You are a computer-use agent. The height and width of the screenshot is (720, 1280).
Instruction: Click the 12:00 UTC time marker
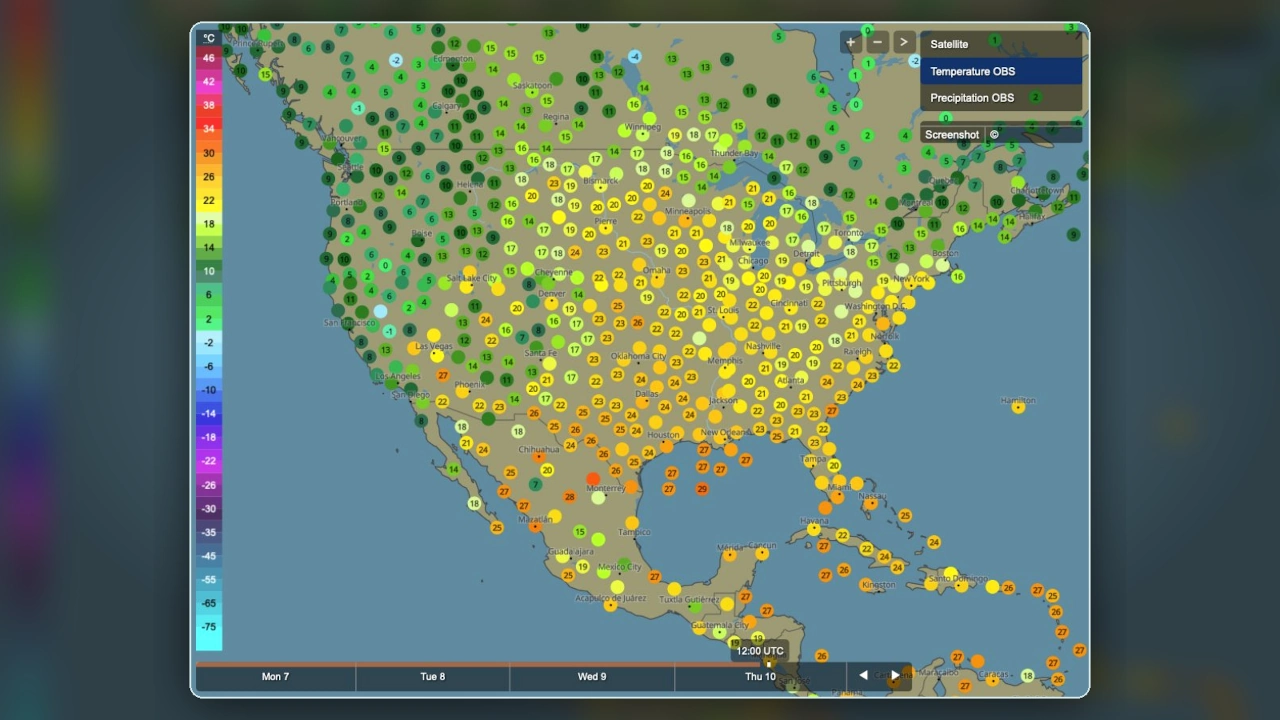point(760,651)
